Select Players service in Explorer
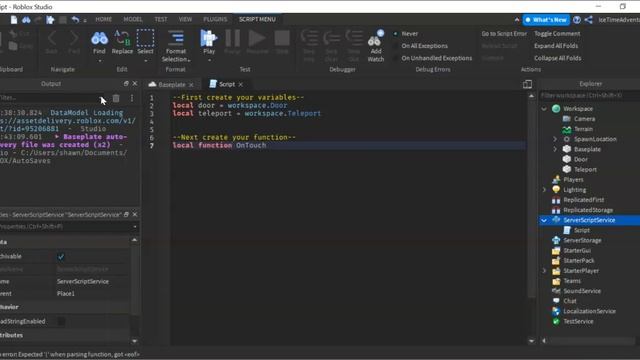Image resolution: width=640 pixels, height=360 pixels. [x=573, y=180]
